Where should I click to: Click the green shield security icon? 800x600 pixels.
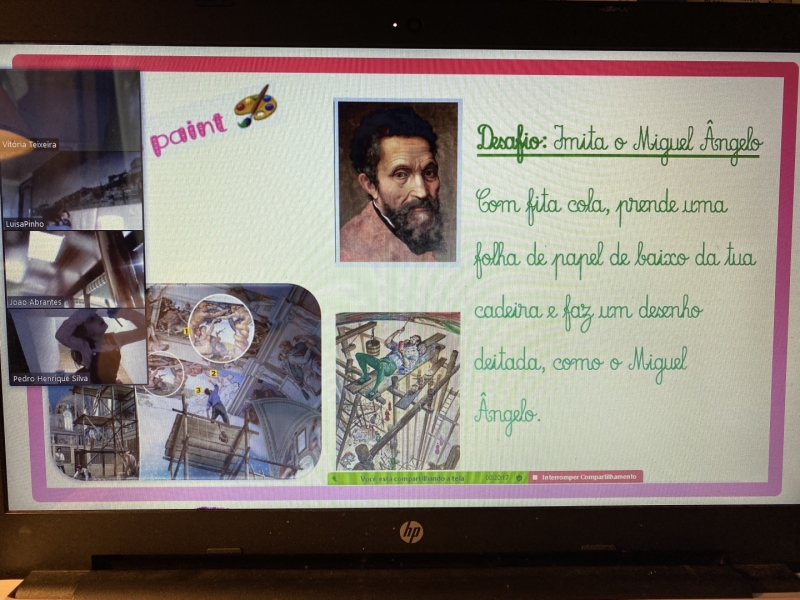(519, 478)
